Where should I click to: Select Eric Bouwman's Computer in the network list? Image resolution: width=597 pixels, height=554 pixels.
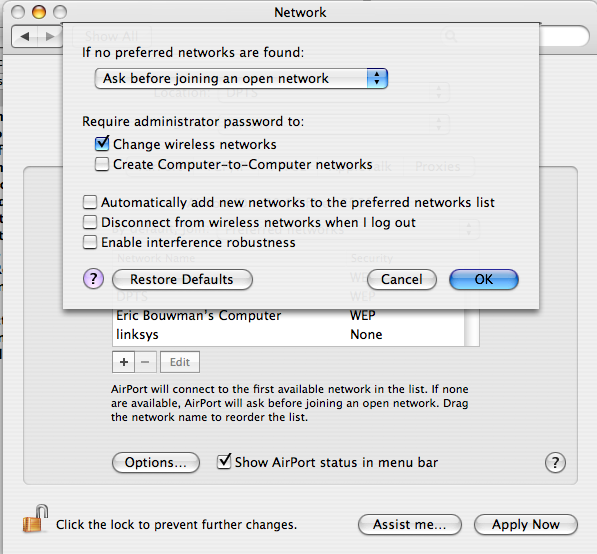click(288, 316)
